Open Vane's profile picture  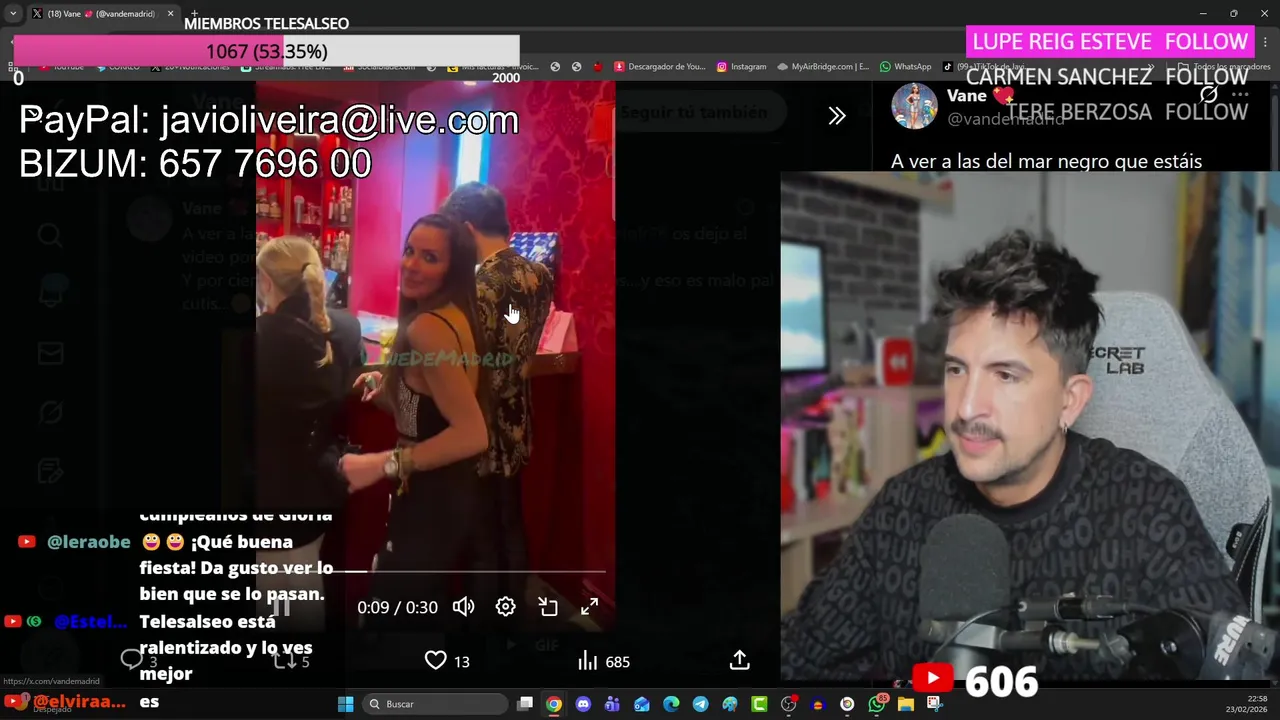tap(914, 106)
